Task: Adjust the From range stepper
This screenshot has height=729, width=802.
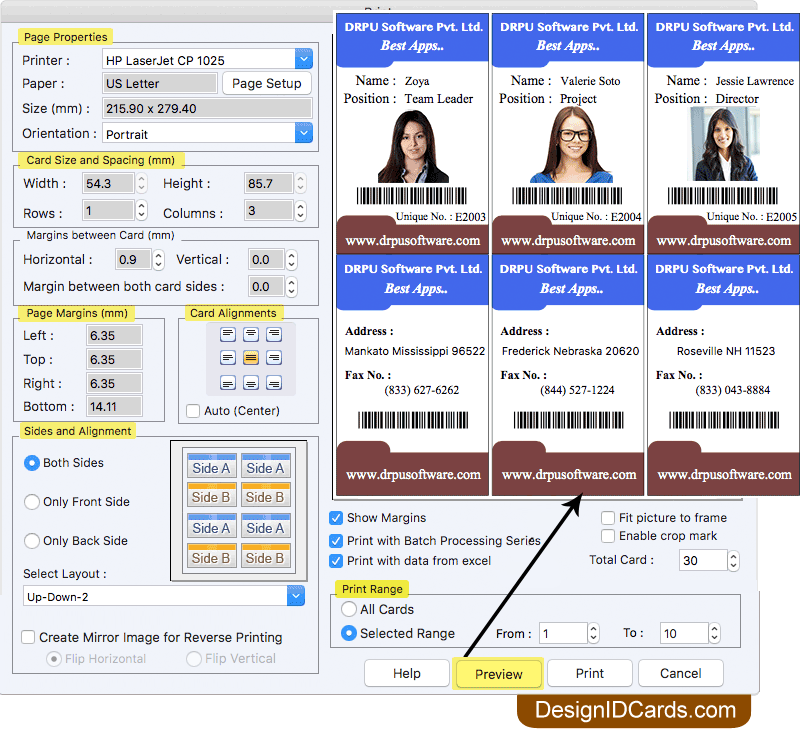Action: click(x=593, y=633)
